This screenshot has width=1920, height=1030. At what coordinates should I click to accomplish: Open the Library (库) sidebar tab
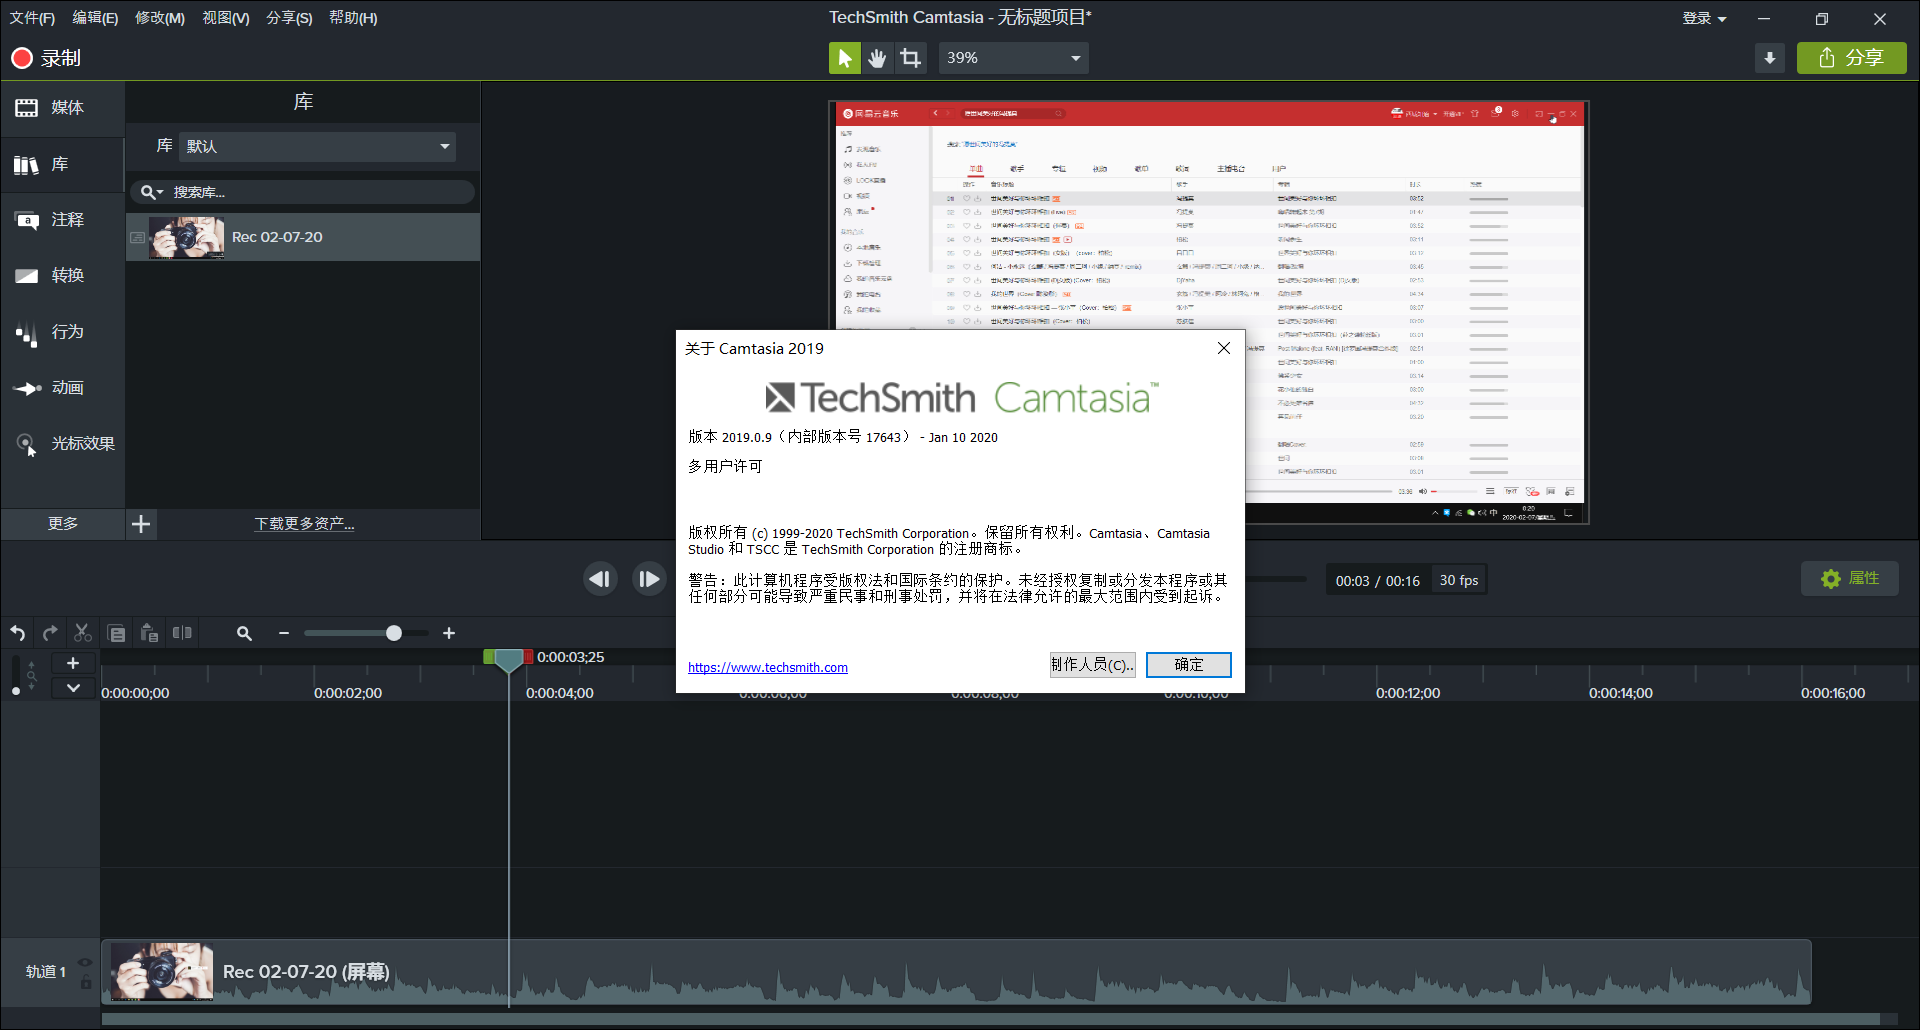(62, 164)
